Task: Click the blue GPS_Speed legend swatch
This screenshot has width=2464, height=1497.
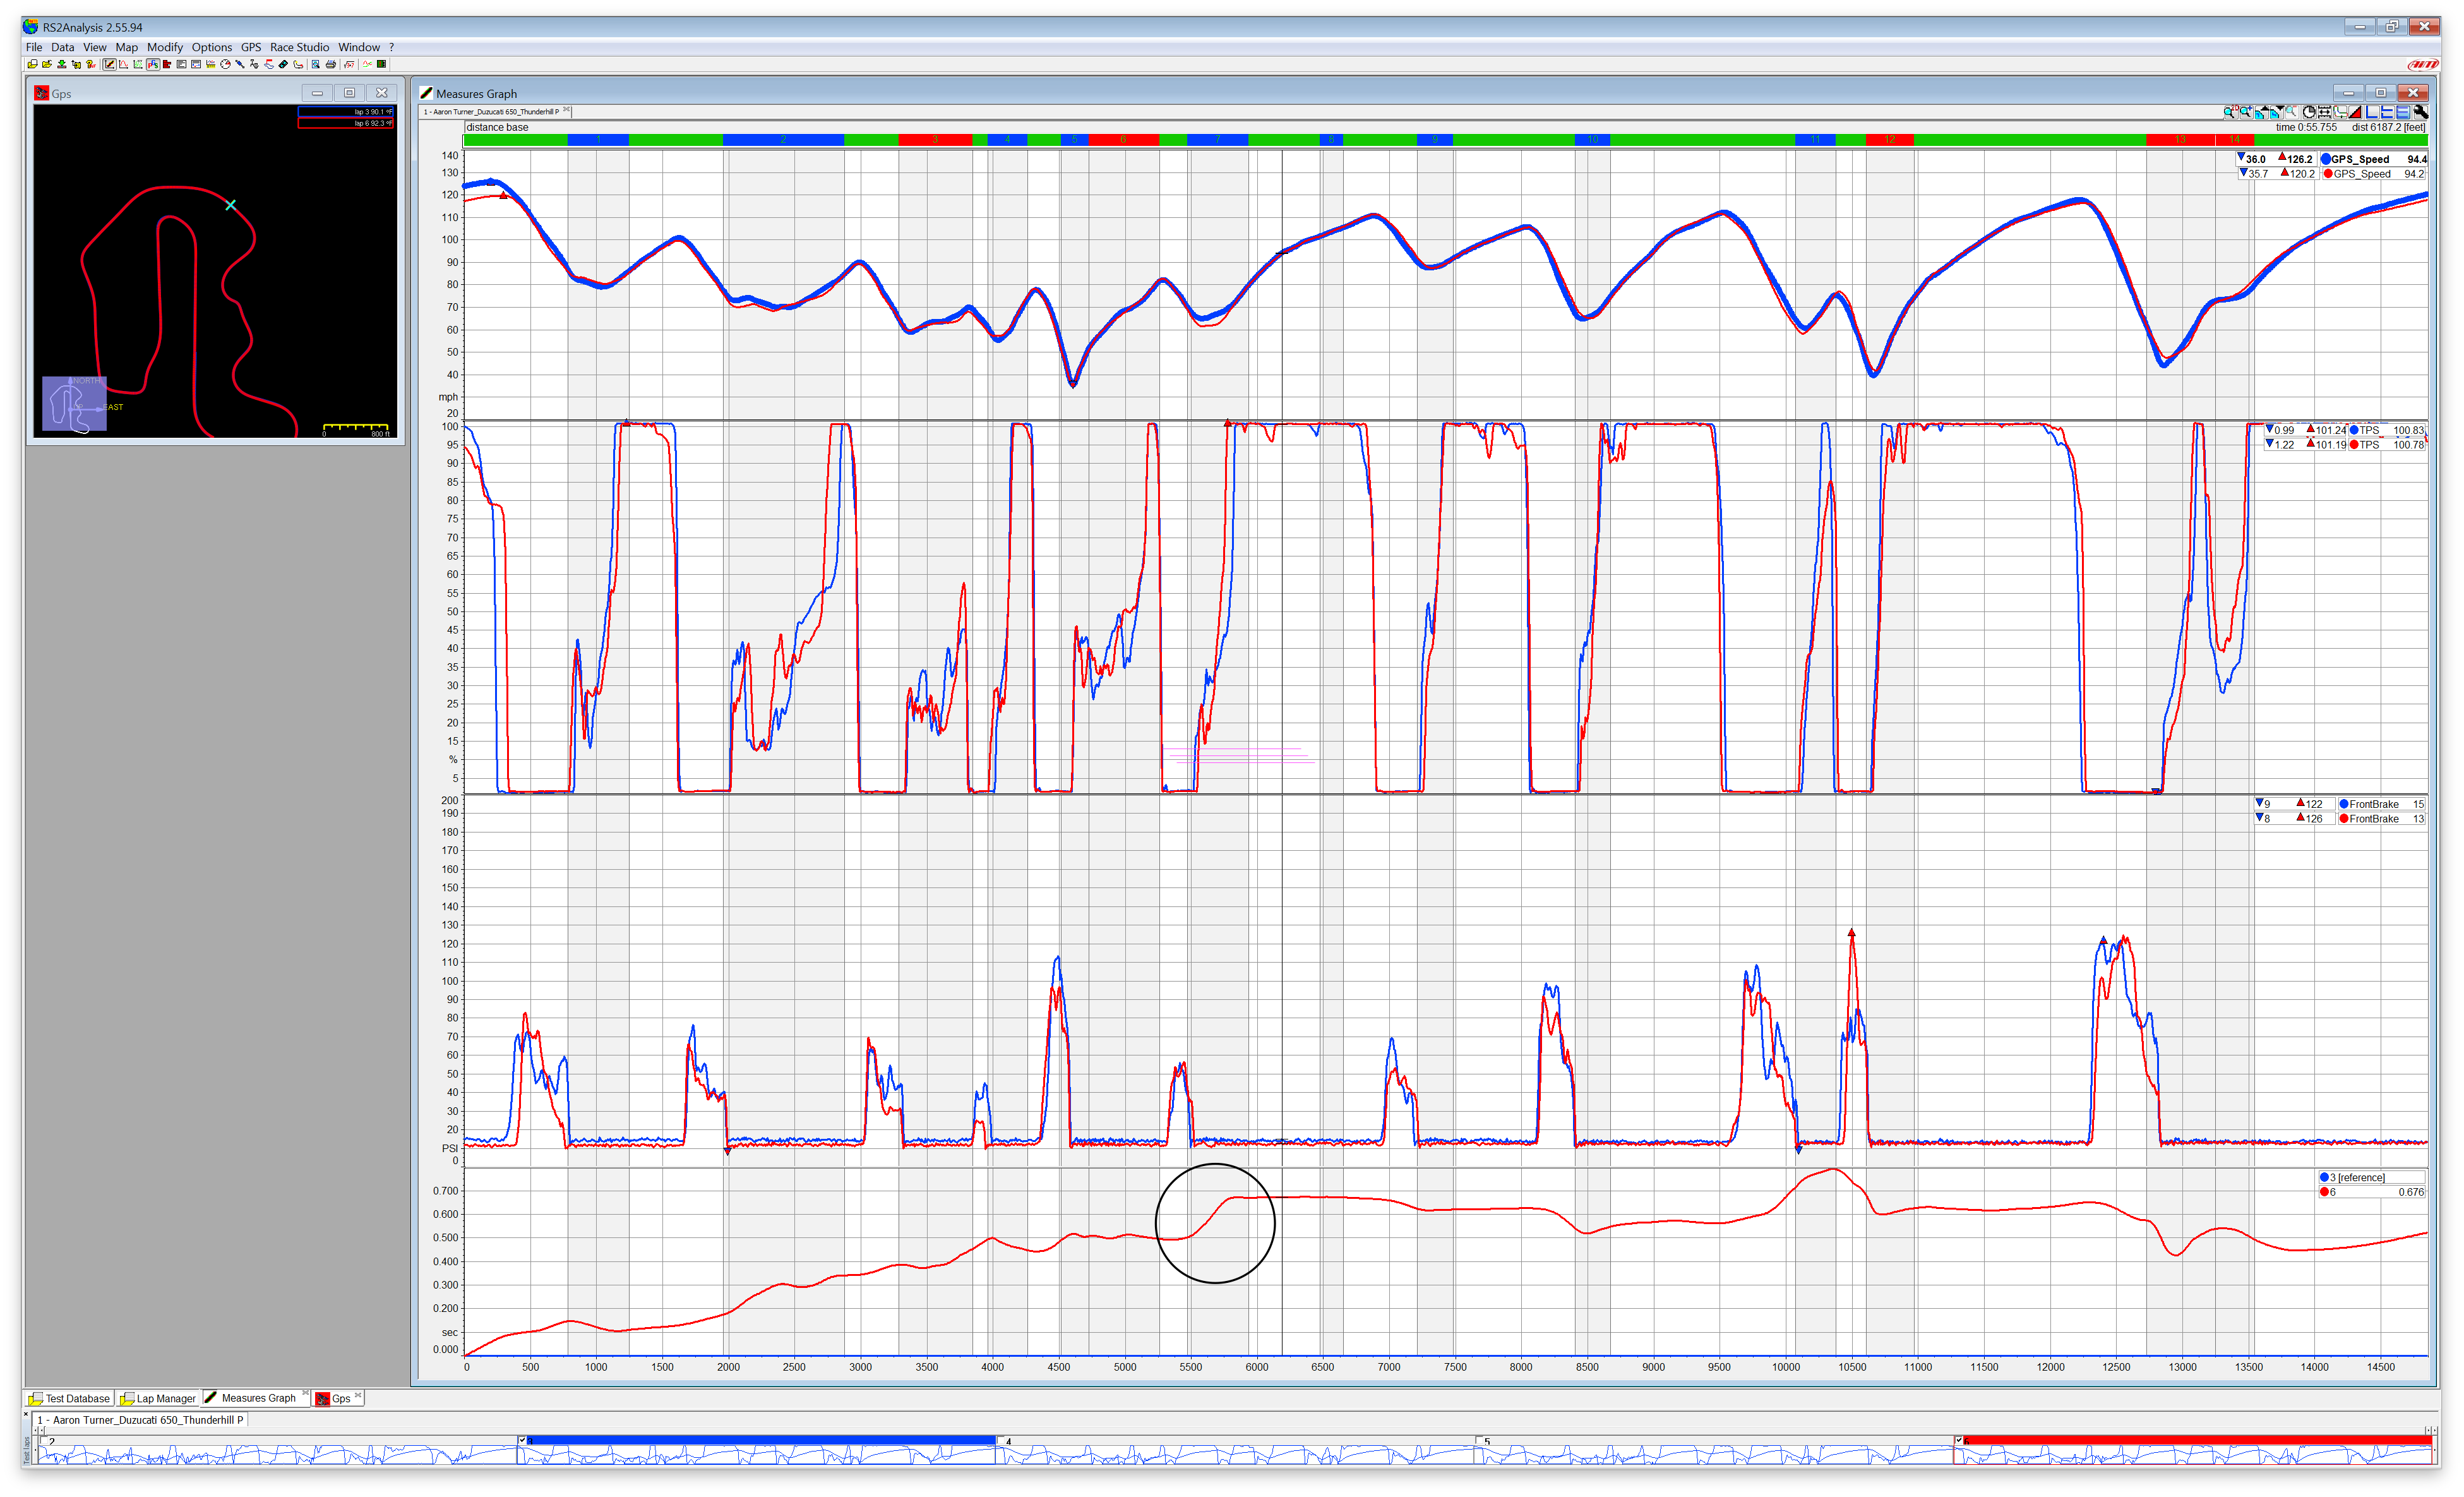Action: click(2327, 159)
